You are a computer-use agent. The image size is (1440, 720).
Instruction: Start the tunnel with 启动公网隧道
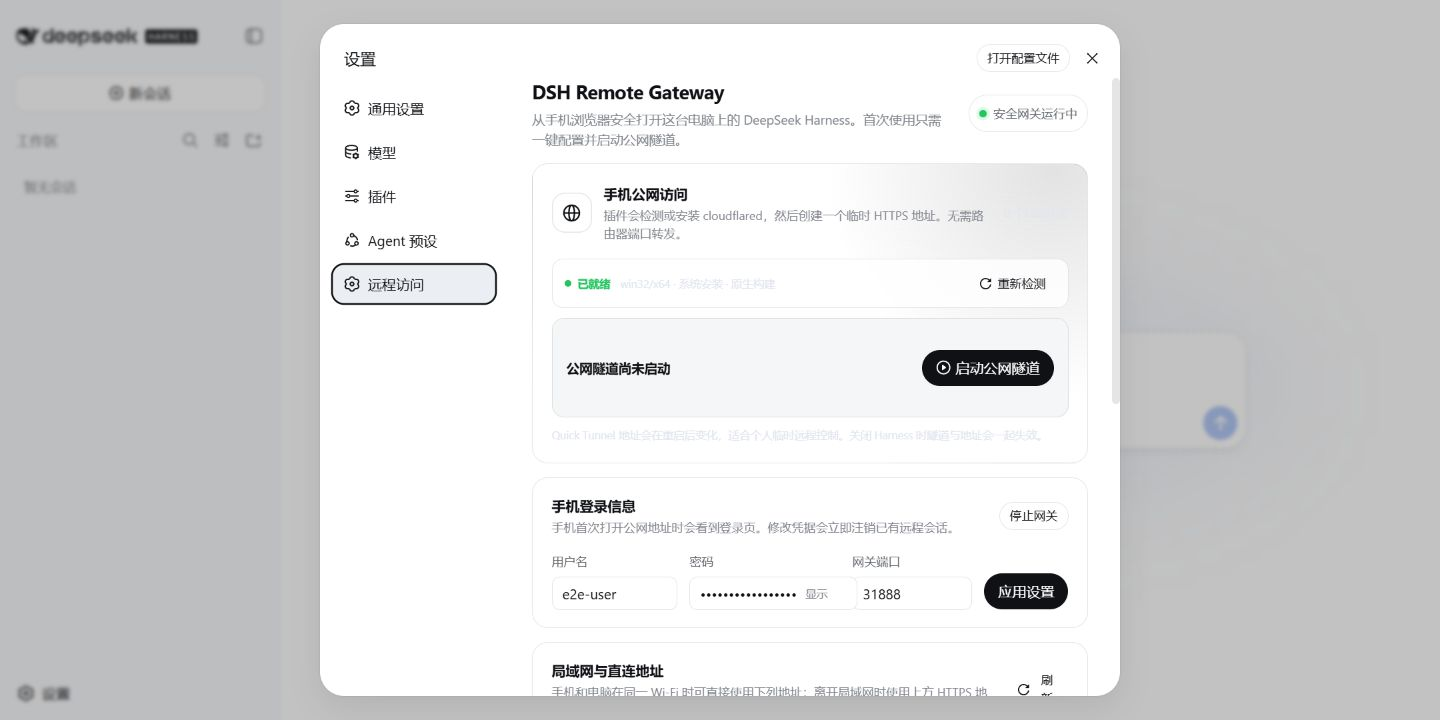coord(988,368)
